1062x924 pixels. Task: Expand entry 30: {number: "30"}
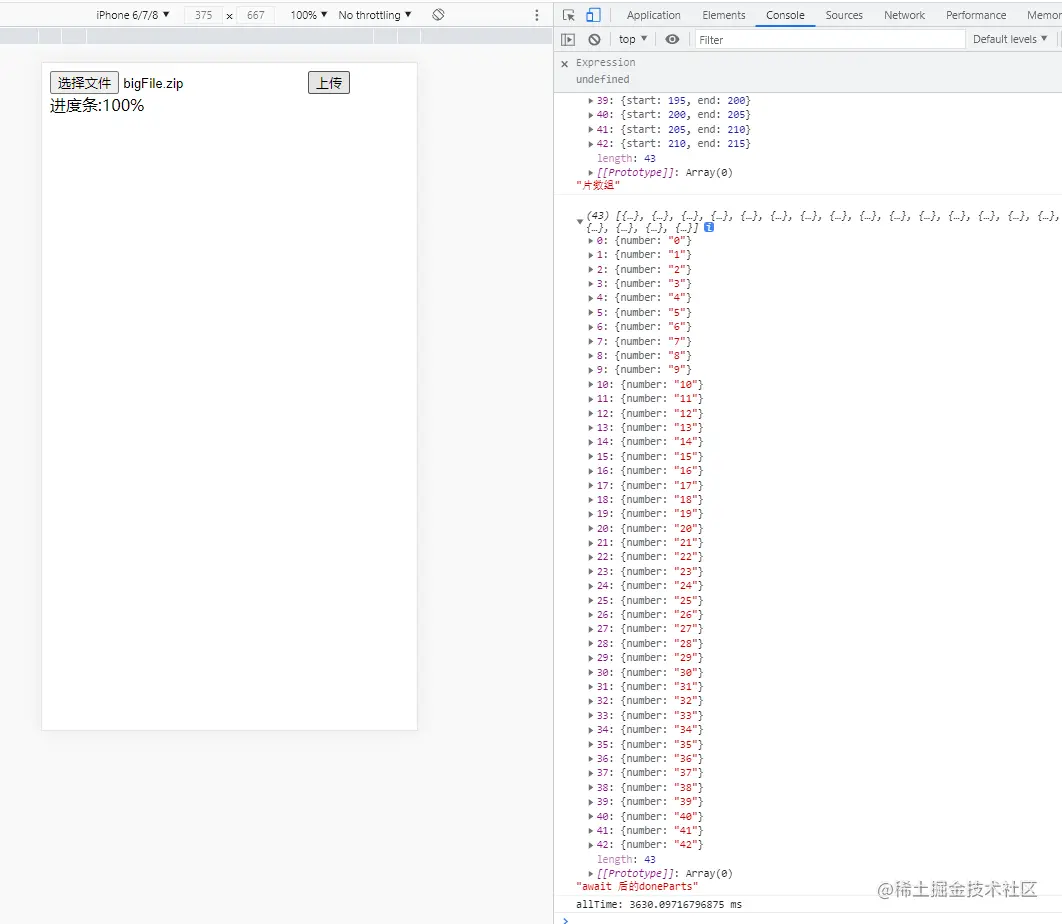point(591,672)
